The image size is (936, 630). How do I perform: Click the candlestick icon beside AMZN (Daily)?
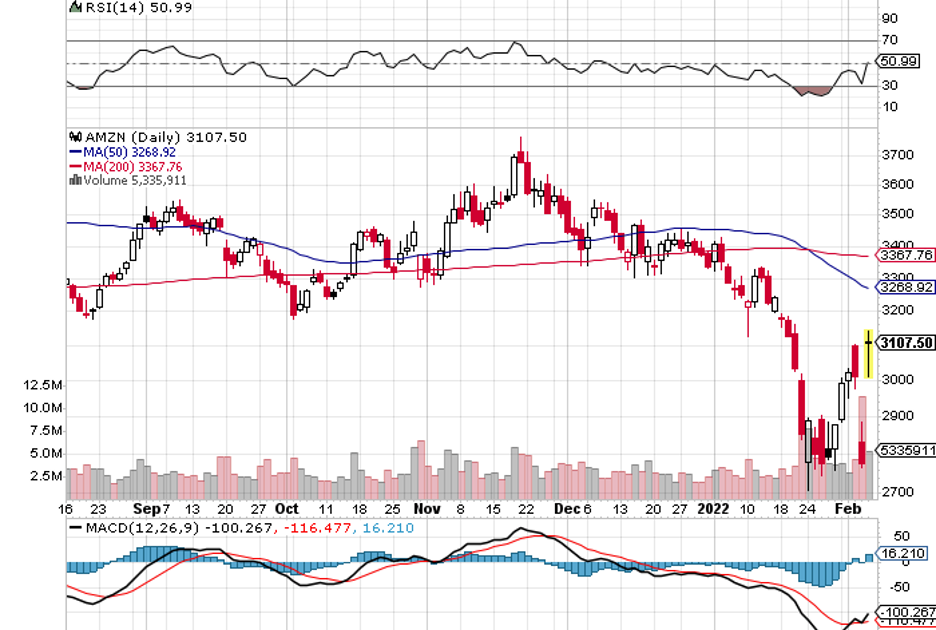coord(73,137)
